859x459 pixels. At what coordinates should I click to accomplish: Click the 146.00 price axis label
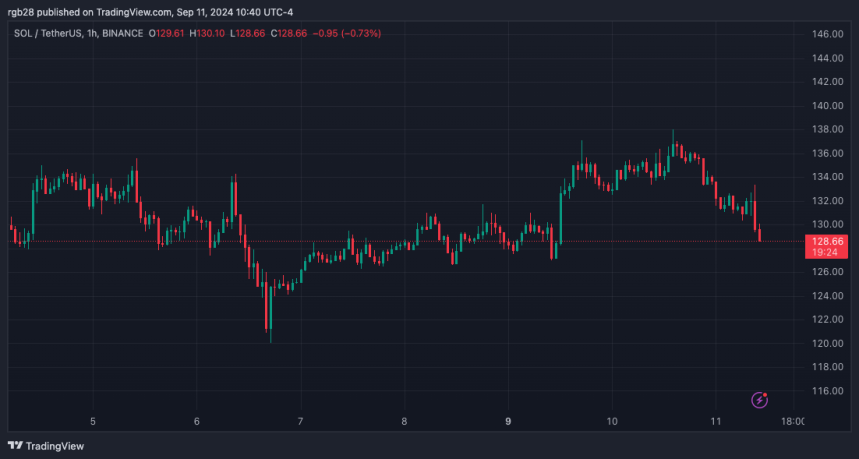[x=827, y=34]
